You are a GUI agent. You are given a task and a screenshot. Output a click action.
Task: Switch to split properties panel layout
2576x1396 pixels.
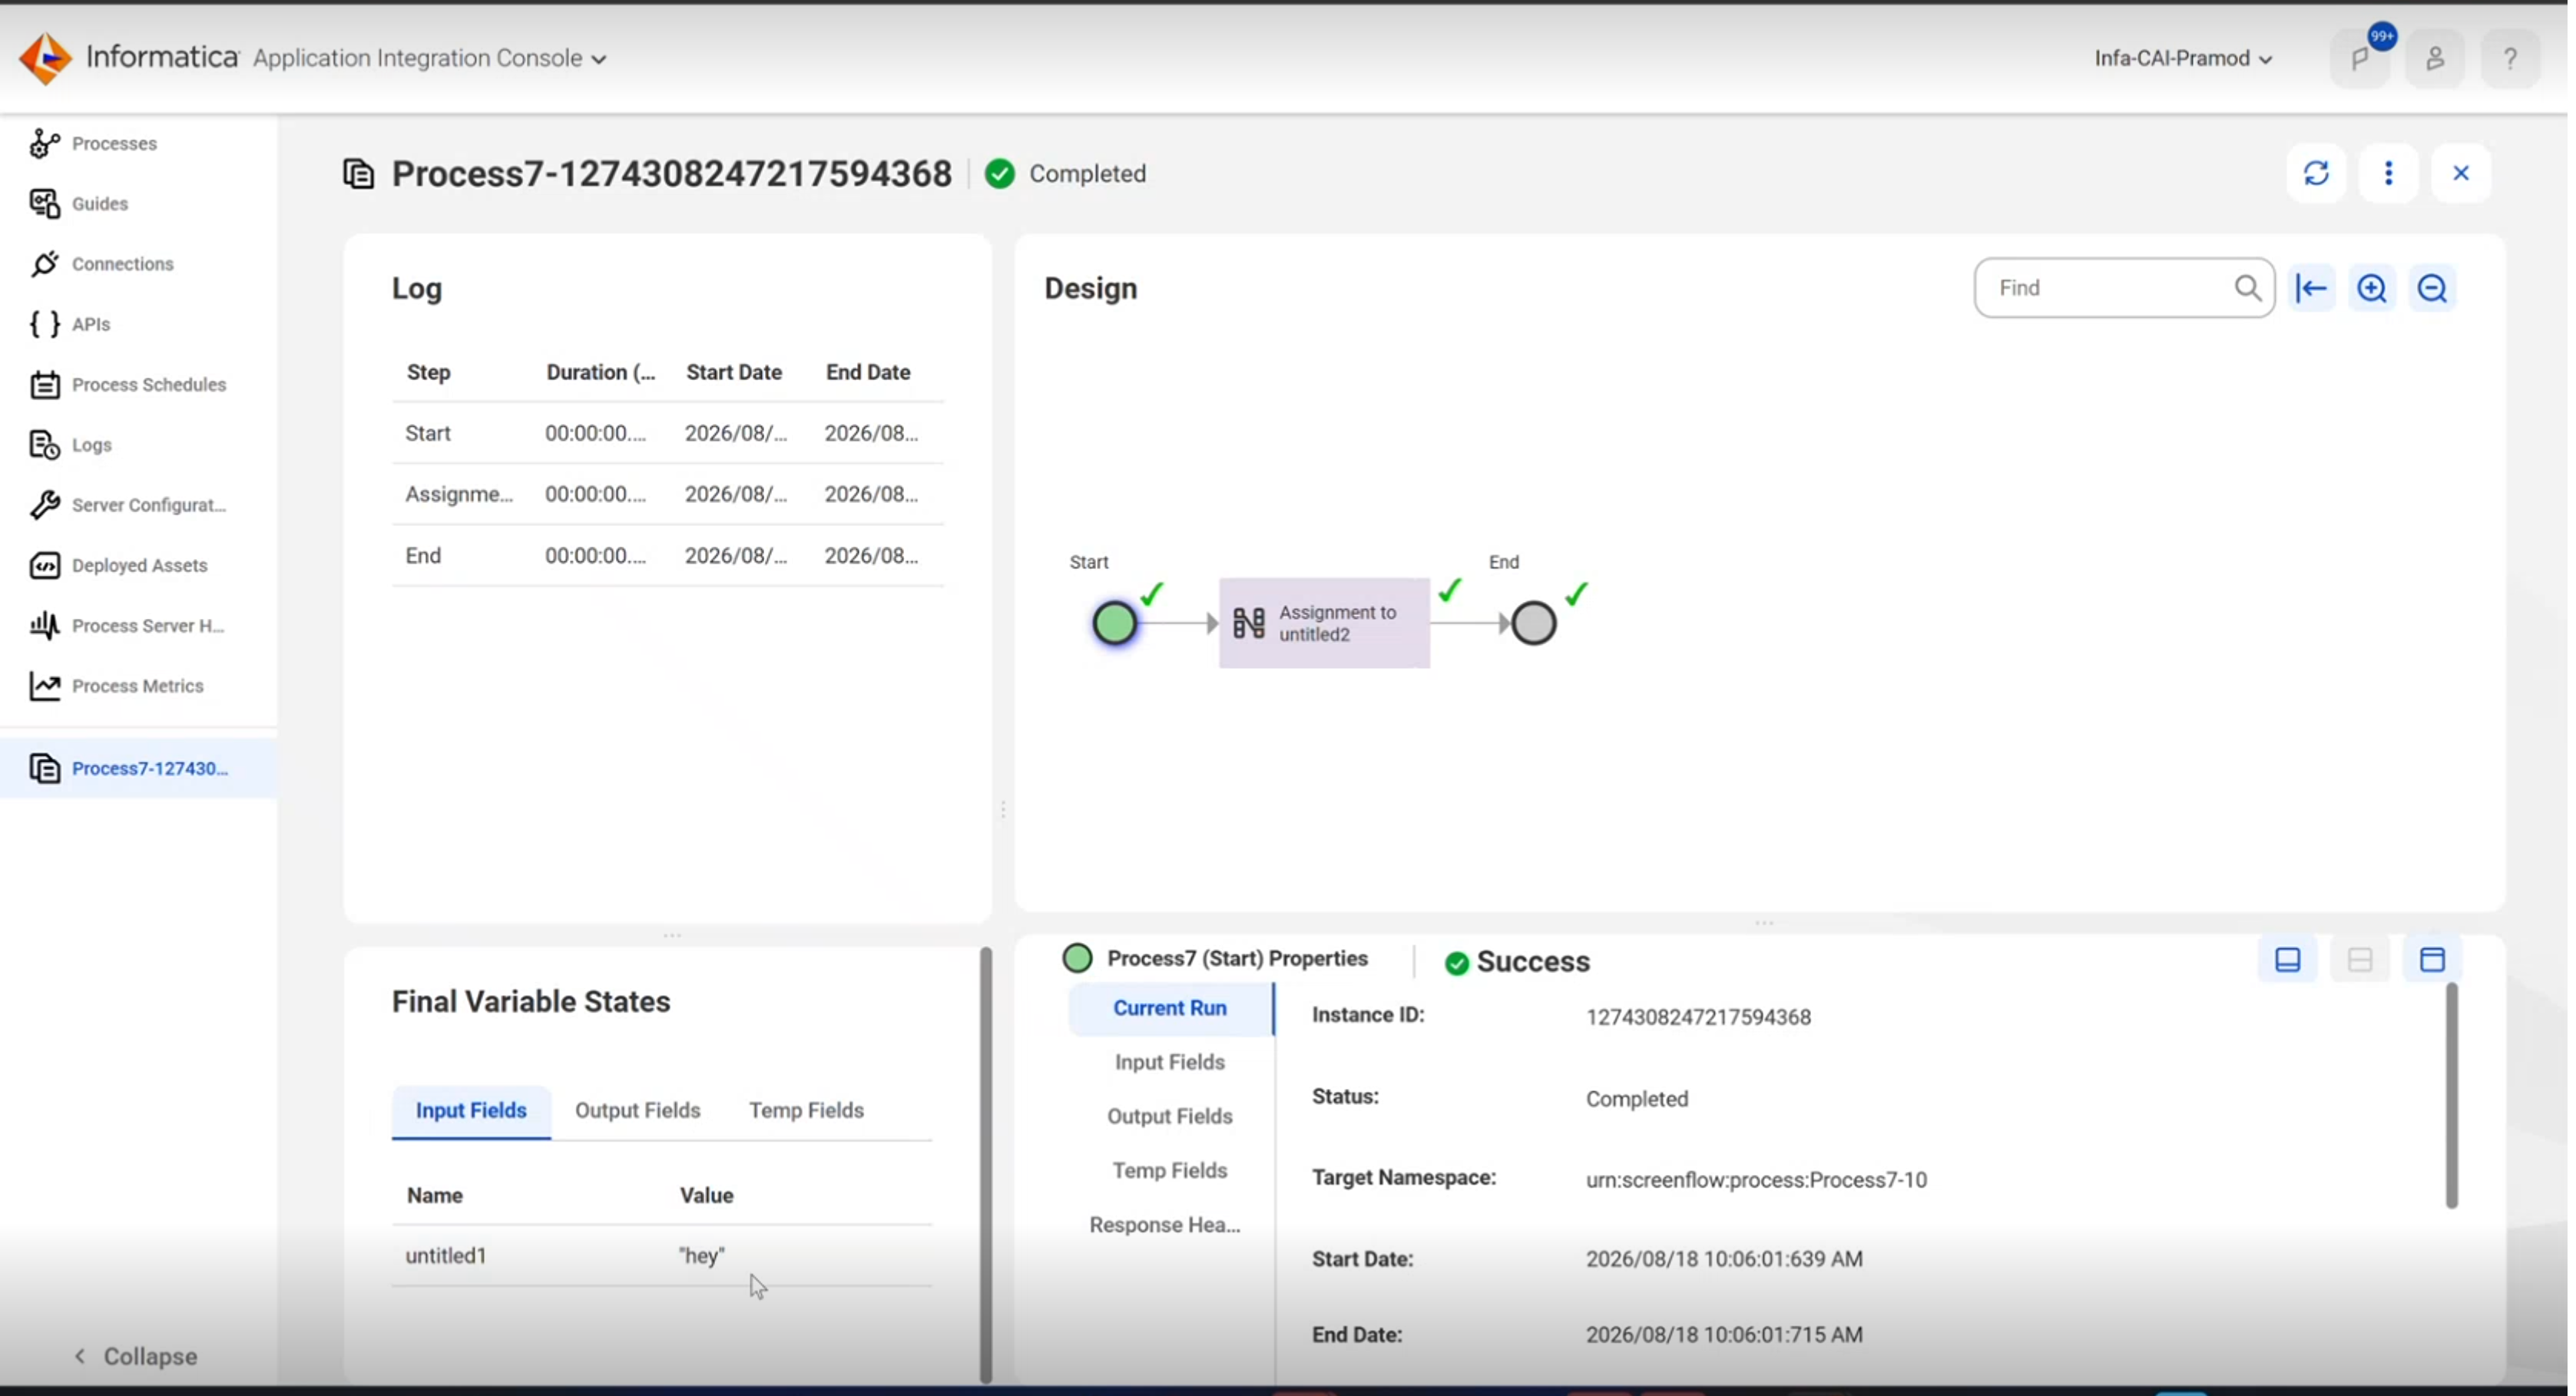coord(2360,960)
